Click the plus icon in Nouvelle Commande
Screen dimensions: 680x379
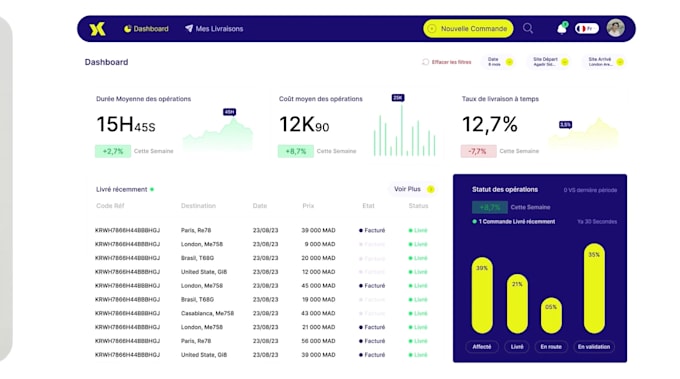(432, 29)
